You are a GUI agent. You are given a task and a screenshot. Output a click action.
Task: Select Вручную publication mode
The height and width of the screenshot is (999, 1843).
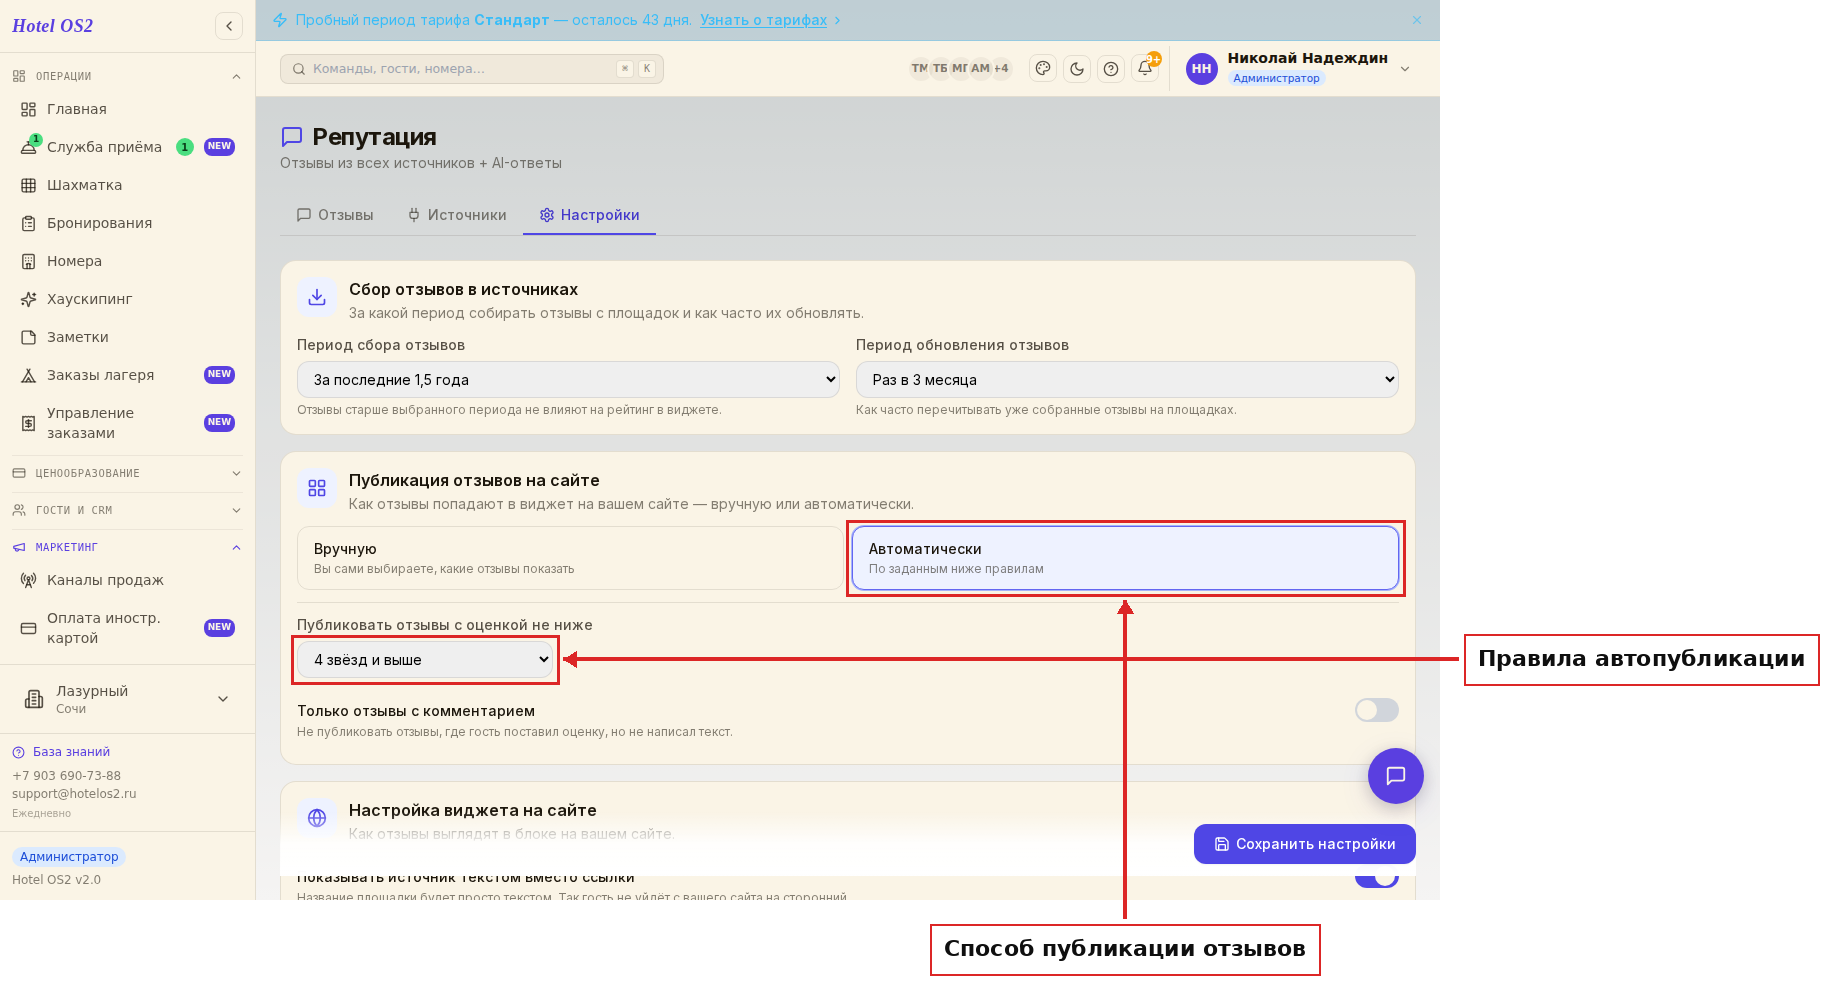click(570, 558)
